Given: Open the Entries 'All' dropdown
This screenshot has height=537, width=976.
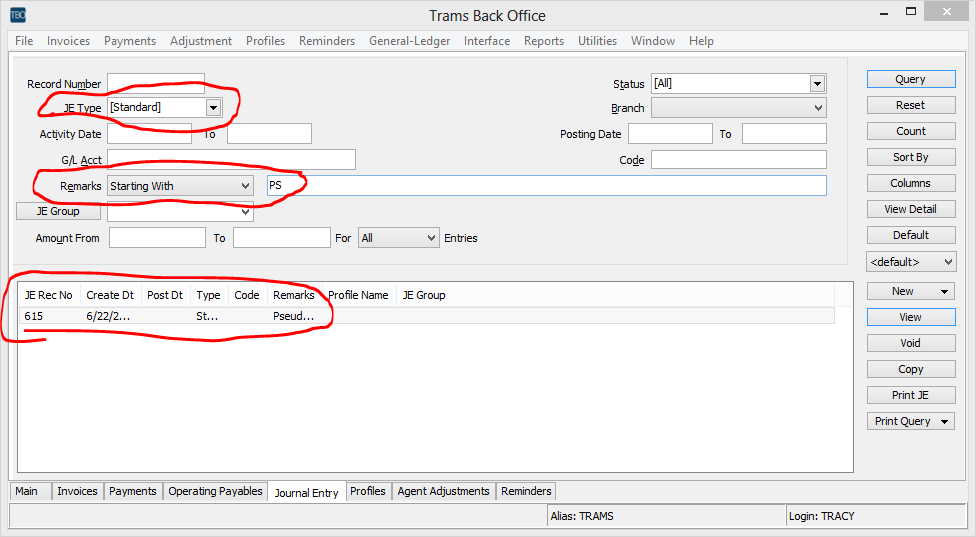Looking at the screenshot, I should coord(431,238).
